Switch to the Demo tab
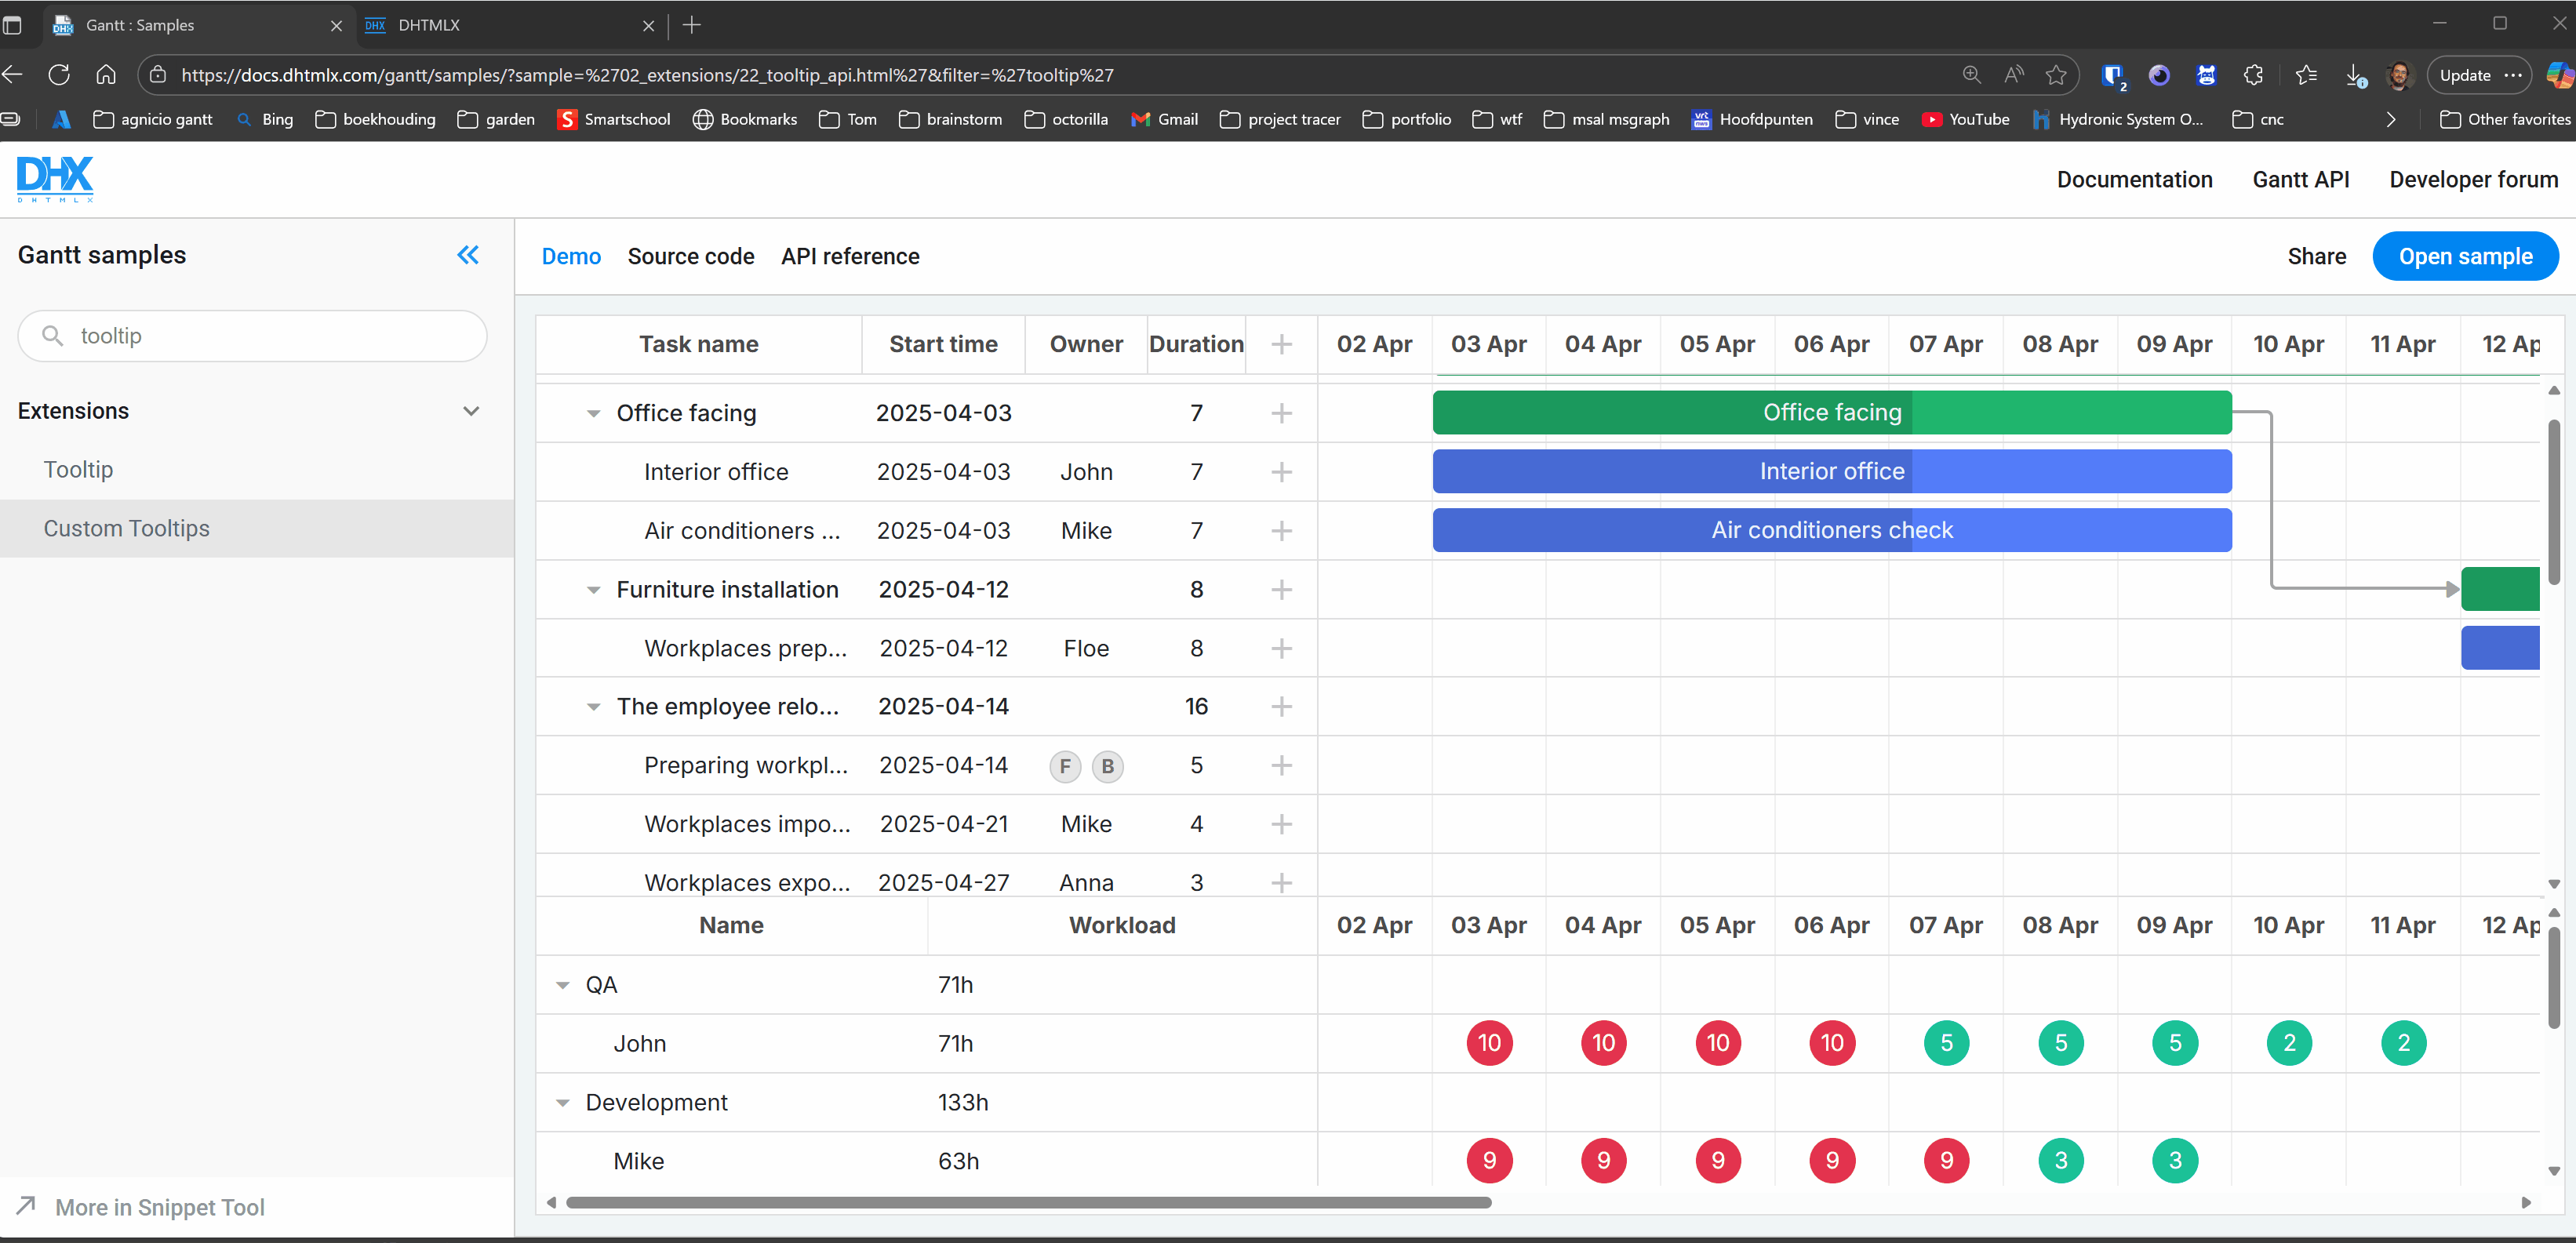 [571, 256]
